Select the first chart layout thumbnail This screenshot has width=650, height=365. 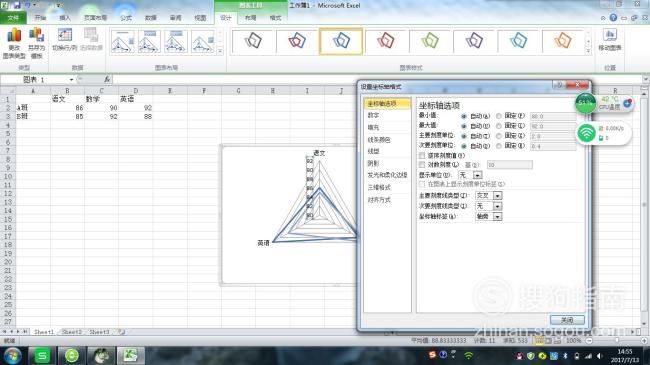tap(123, 41)
